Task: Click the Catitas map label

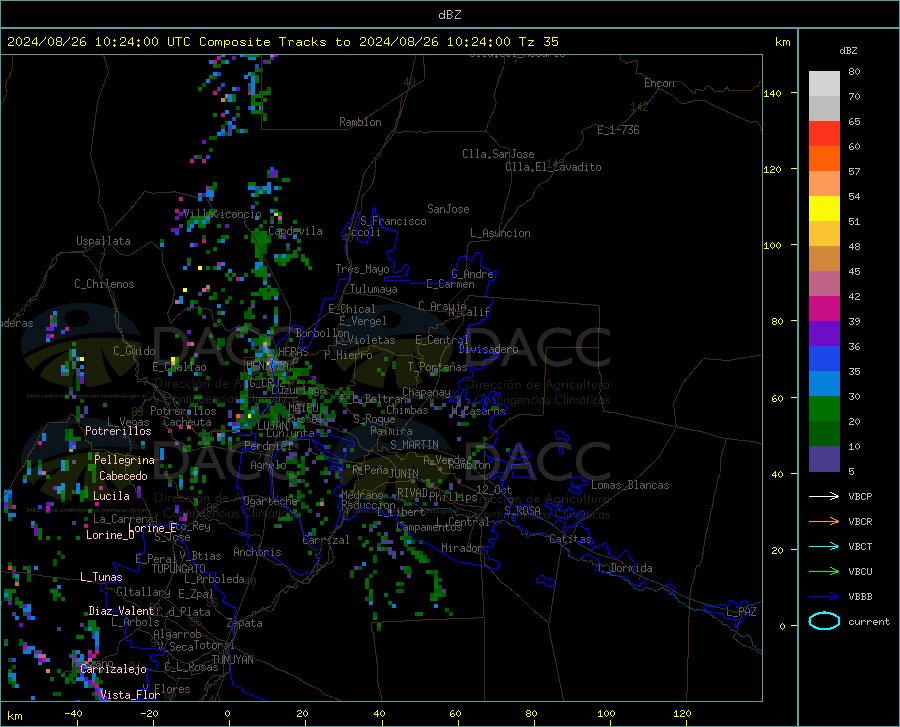Action: coord(570,539)
